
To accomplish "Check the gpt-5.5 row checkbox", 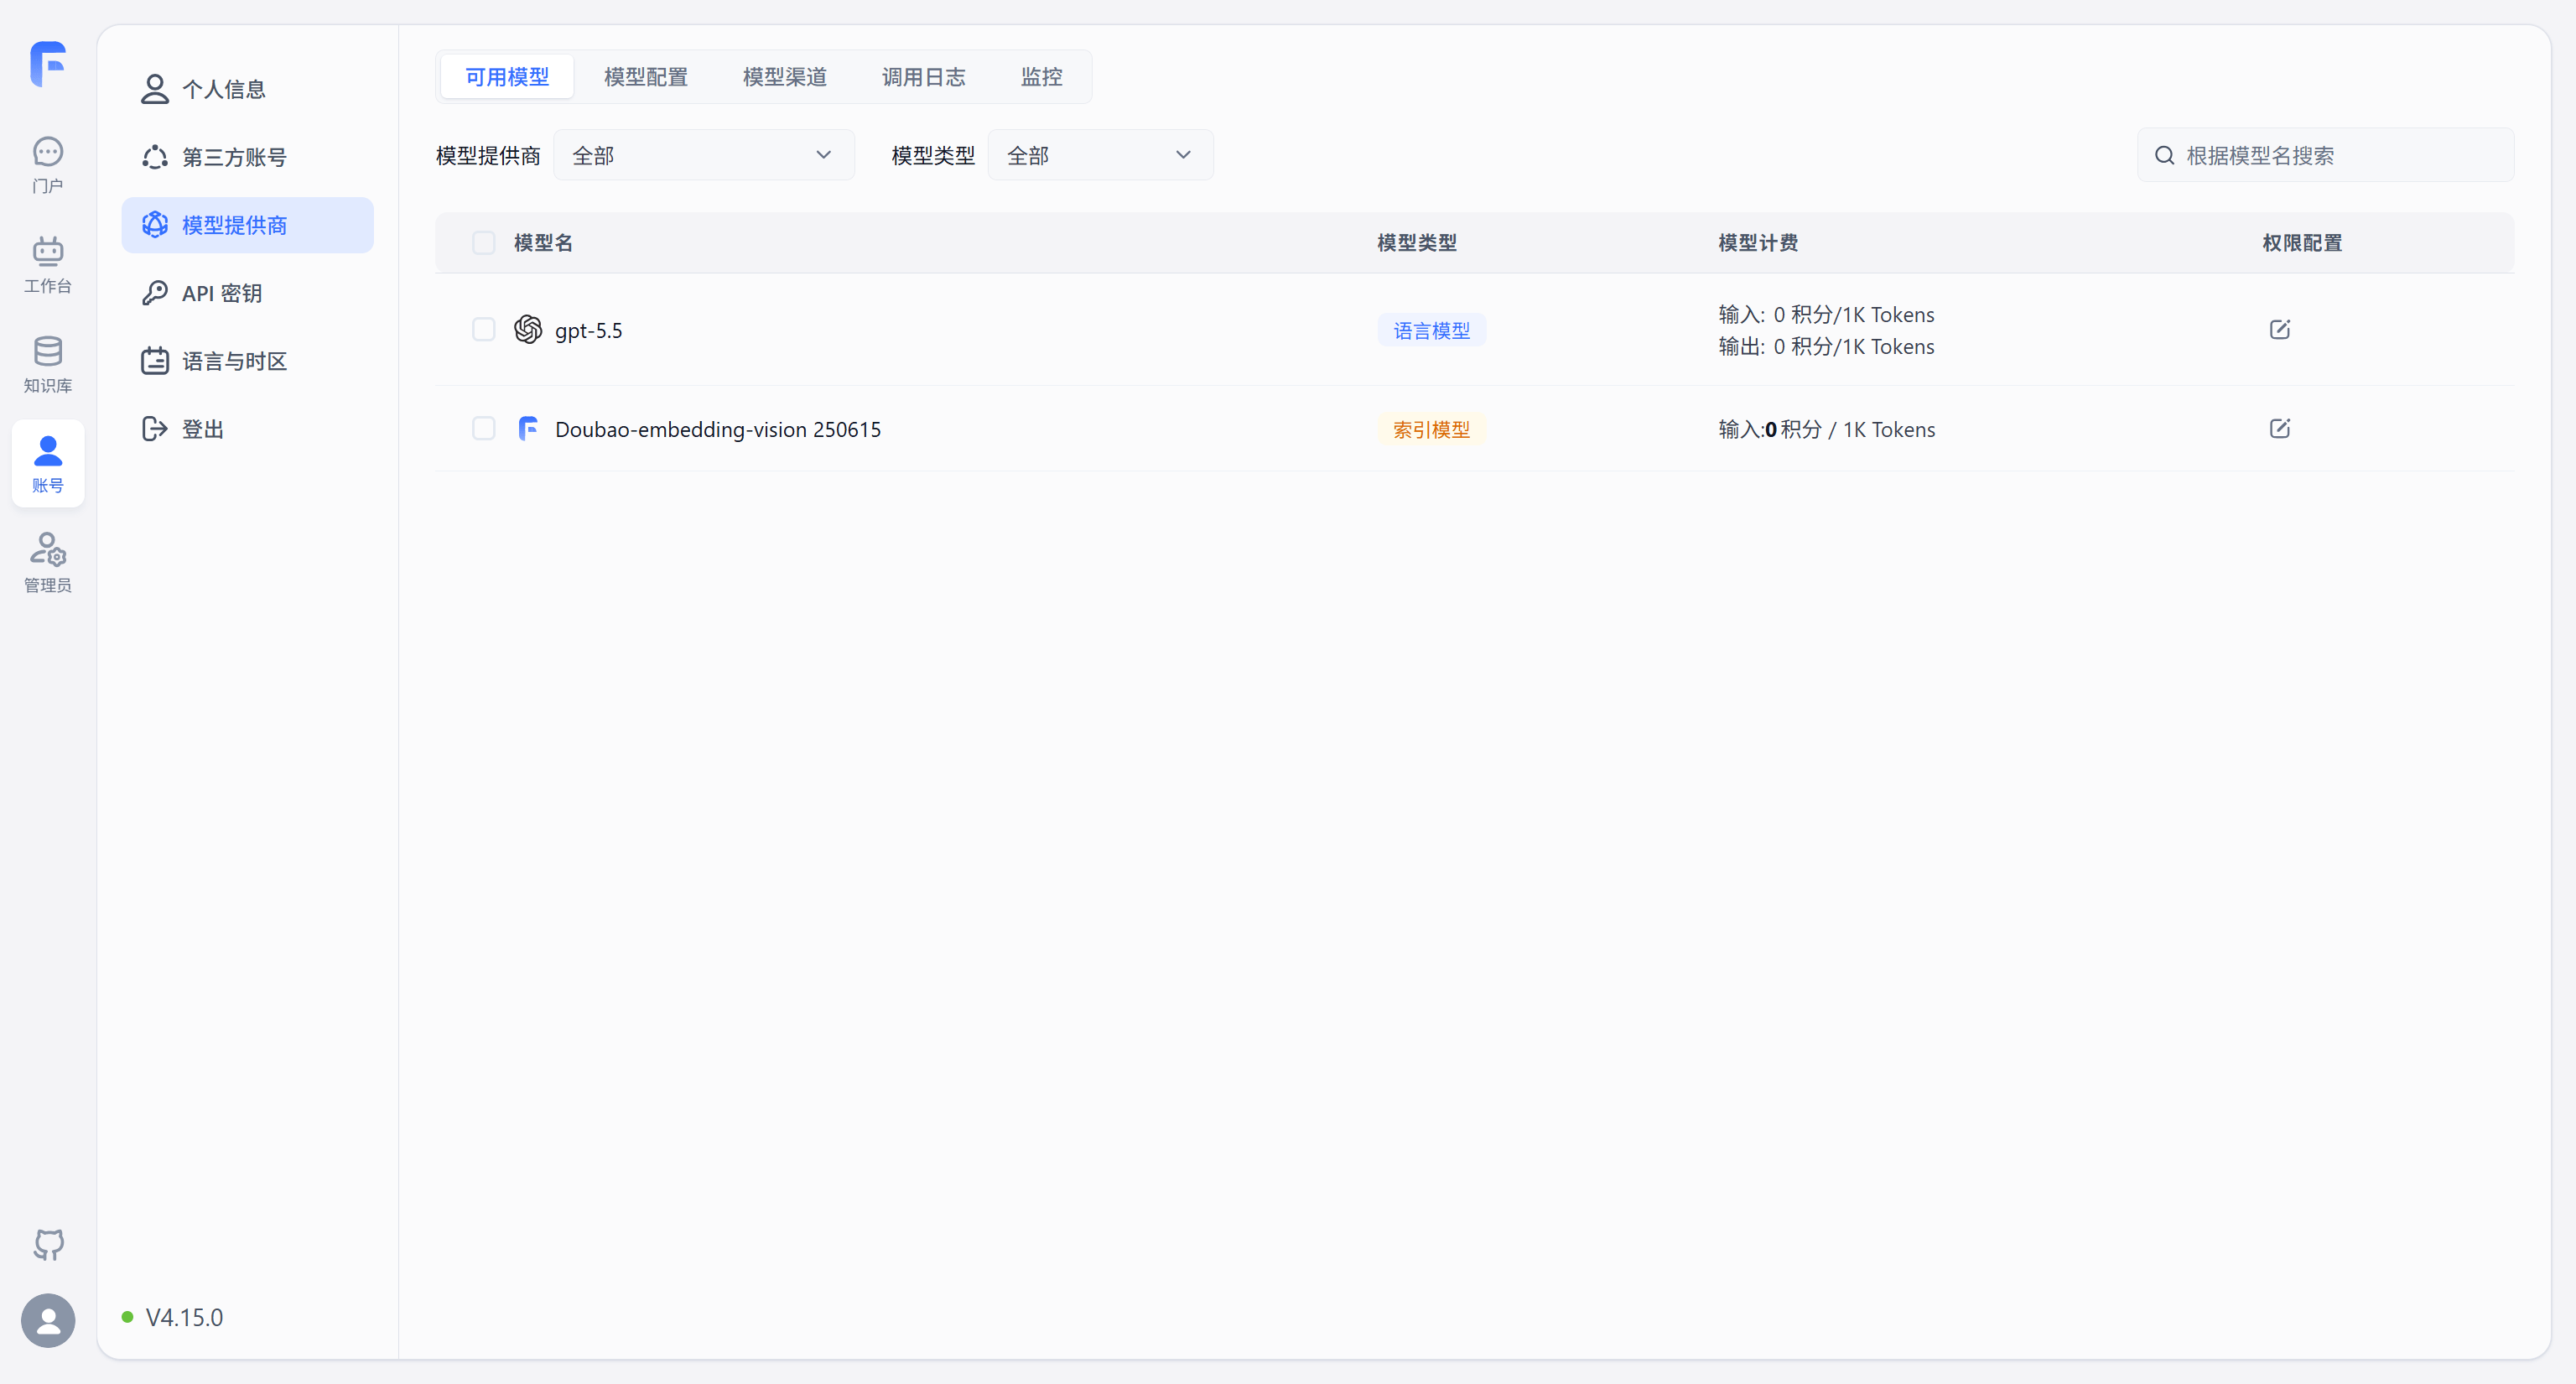I will [x=484, y=330].
